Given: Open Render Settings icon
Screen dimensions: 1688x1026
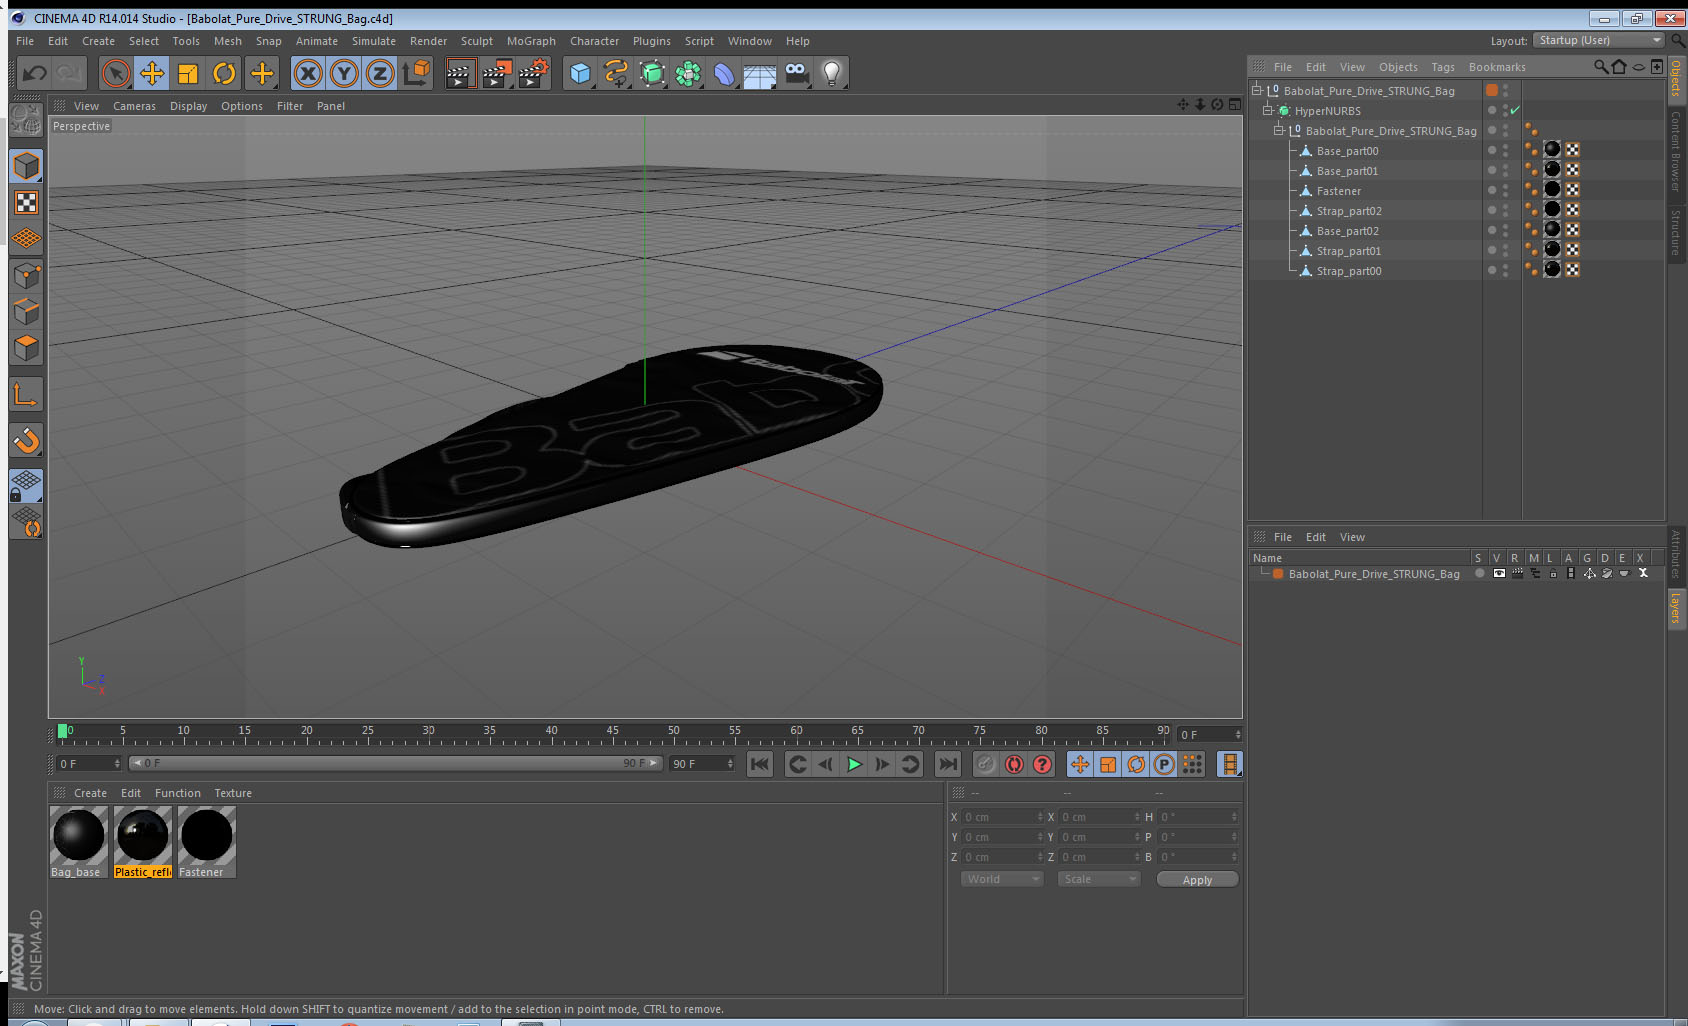Looking at the screenshot, I should 533,73.
